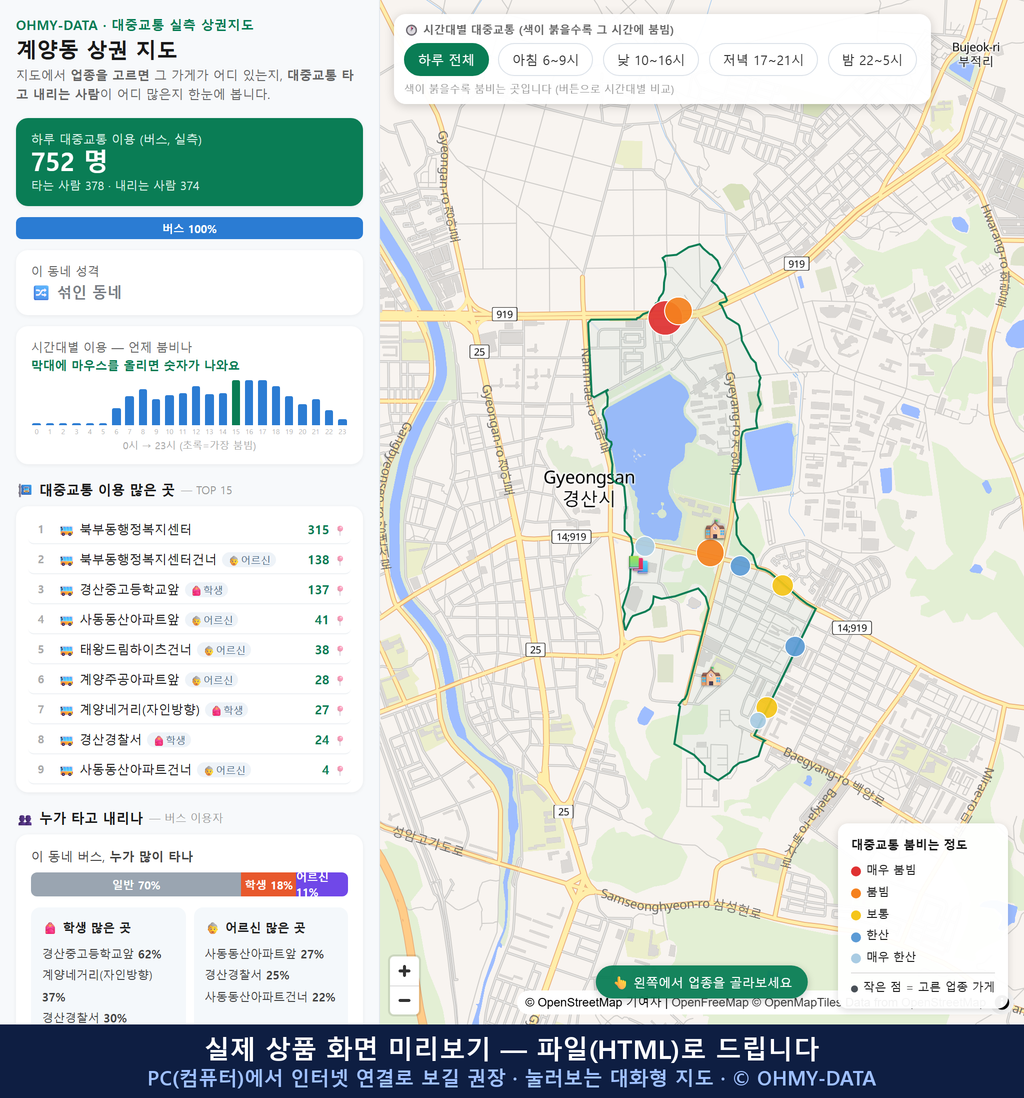1024x1098 pixels.
Task: Click bus icon beside 태왕드림하이츠건너 row
Action: pyautogui.click(x=67, y=651)
